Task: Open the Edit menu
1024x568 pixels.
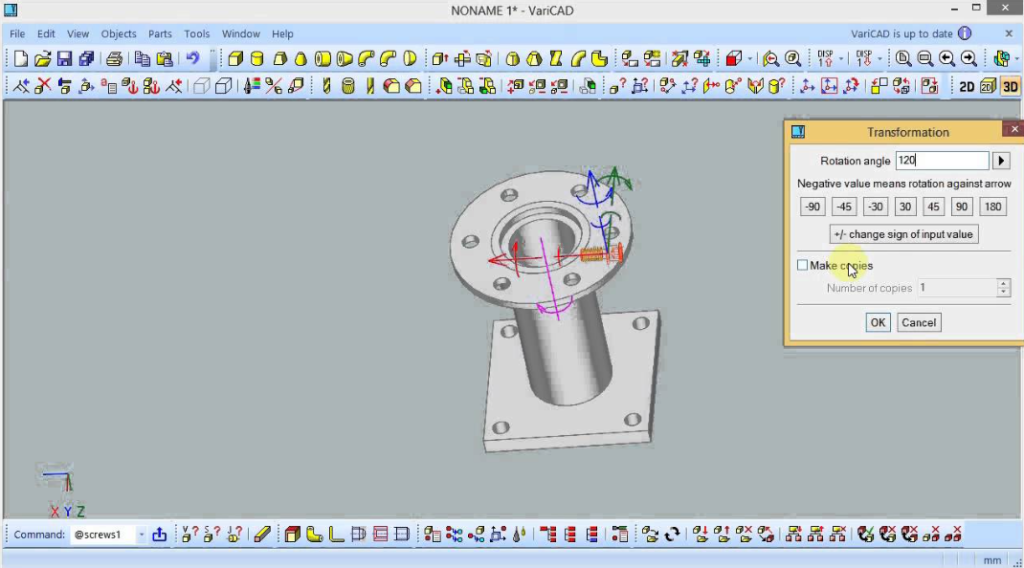Action: (46, 33)
